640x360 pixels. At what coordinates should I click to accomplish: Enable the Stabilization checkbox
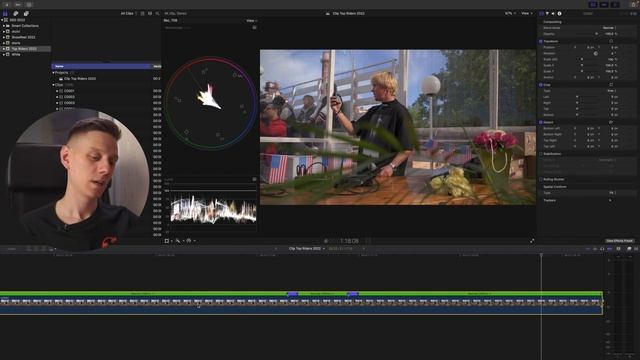[541, 154]
